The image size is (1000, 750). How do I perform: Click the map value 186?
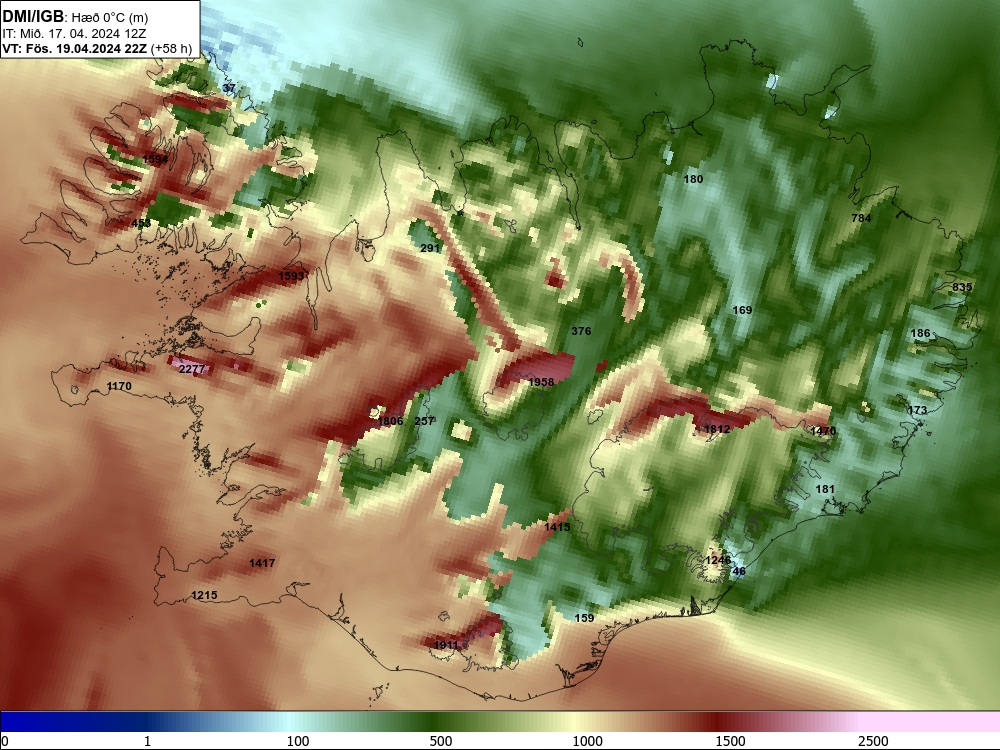click(x=920, y=333)
